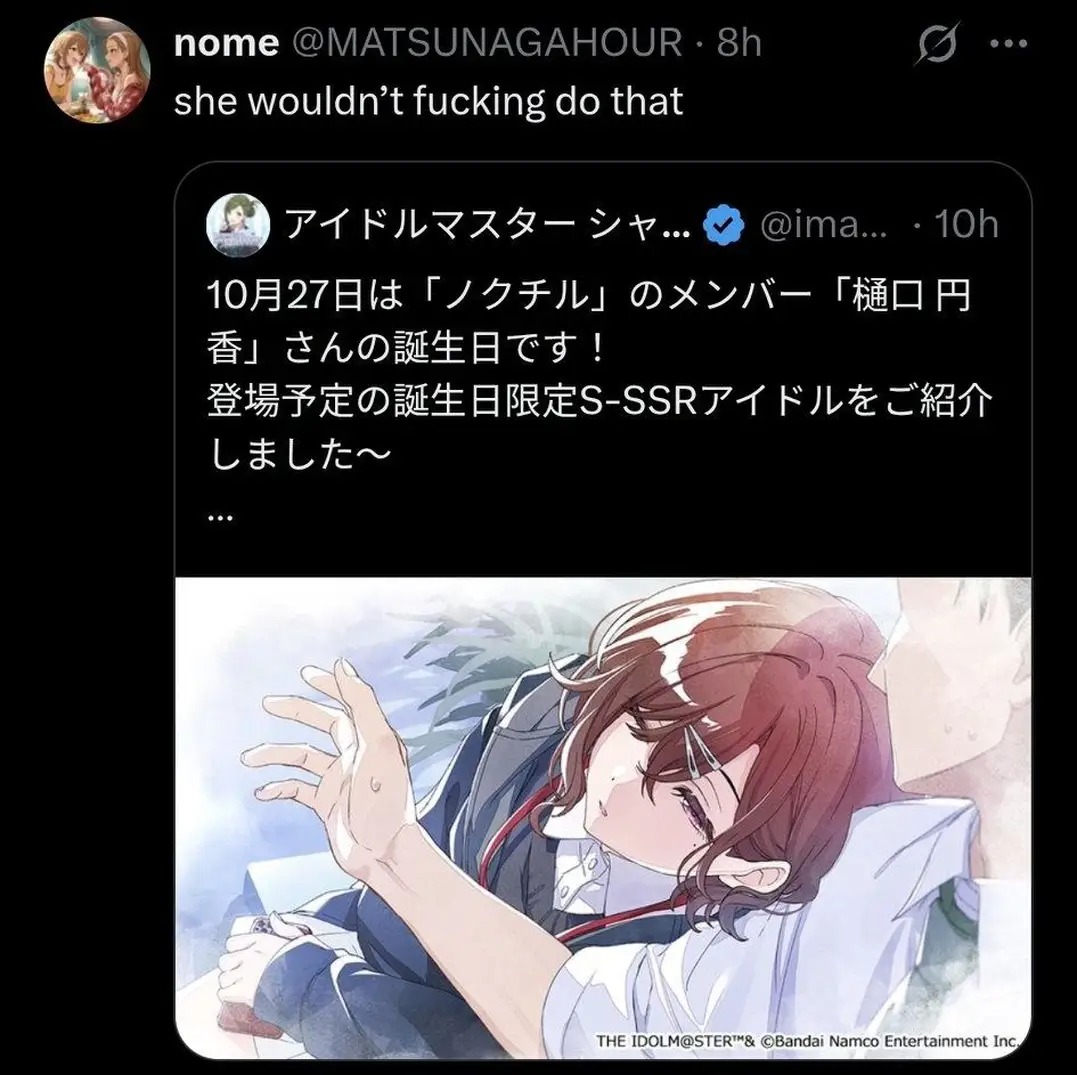Open the nome display name
Image resolution: width=1077 pixels, height=1075 pixels.
pyautogui.click(x=226, y=43)
